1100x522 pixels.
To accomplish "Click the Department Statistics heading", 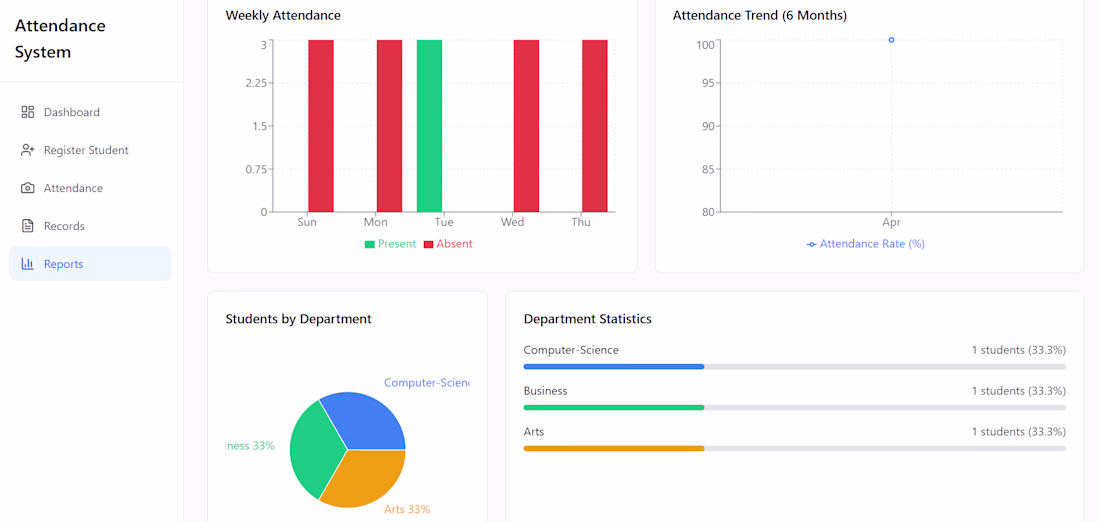I will (x=588, y=319).
